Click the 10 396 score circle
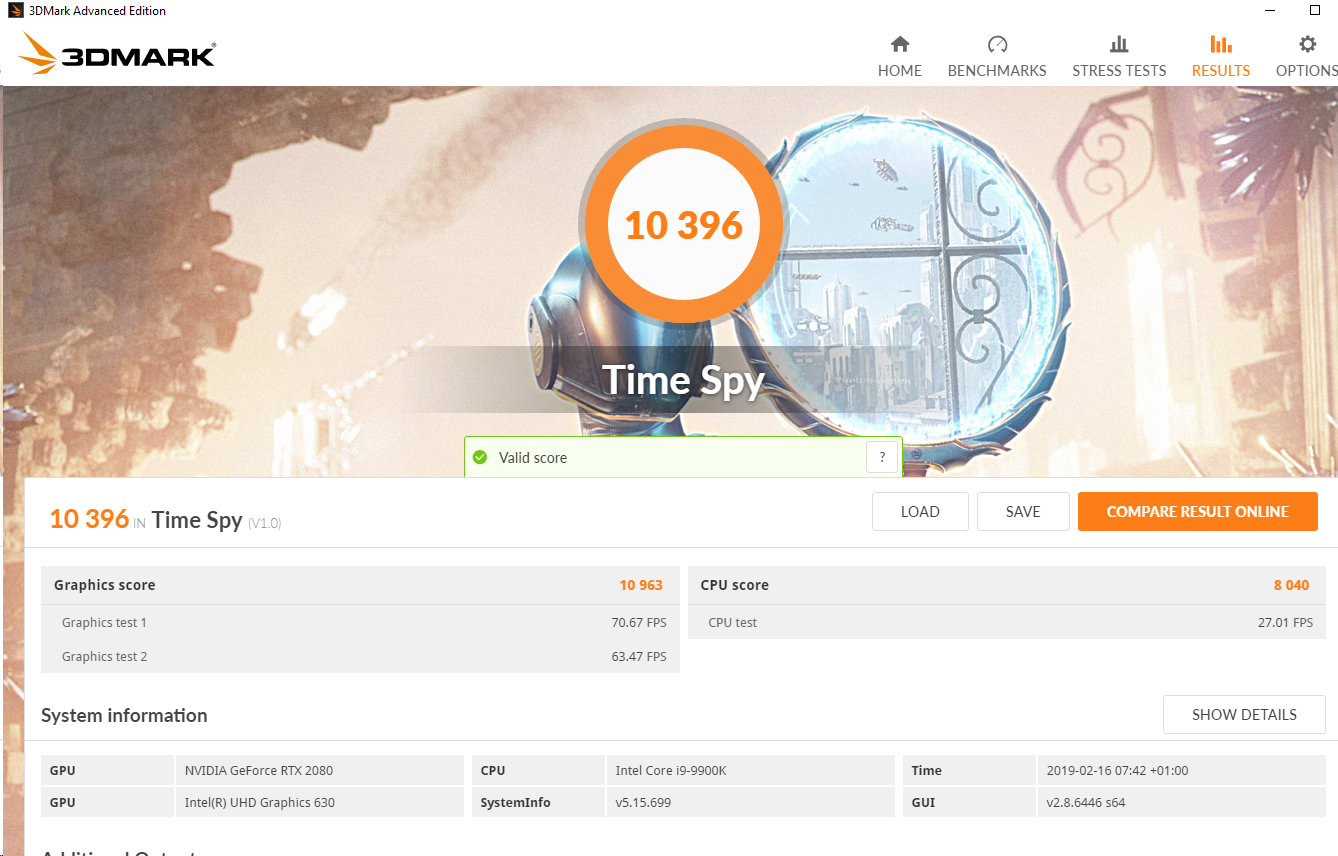This screenshot has width=1338, height=856. click(x=684, y=225)
